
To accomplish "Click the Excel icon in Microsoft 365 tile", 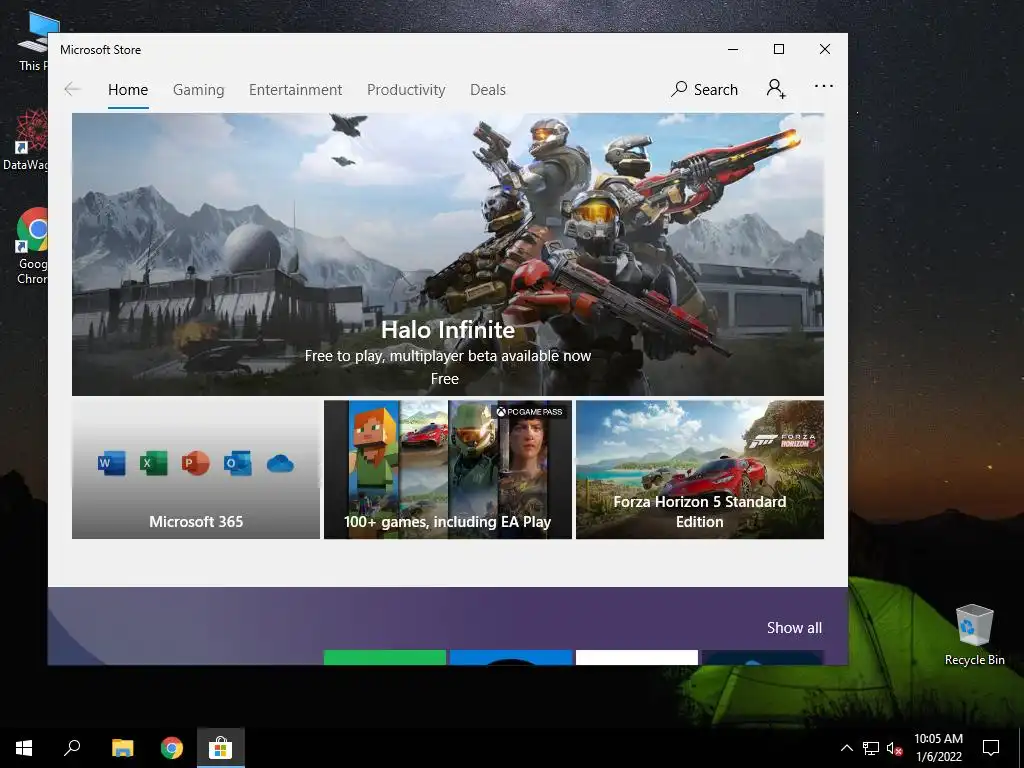I will click(x=153, y=464).
